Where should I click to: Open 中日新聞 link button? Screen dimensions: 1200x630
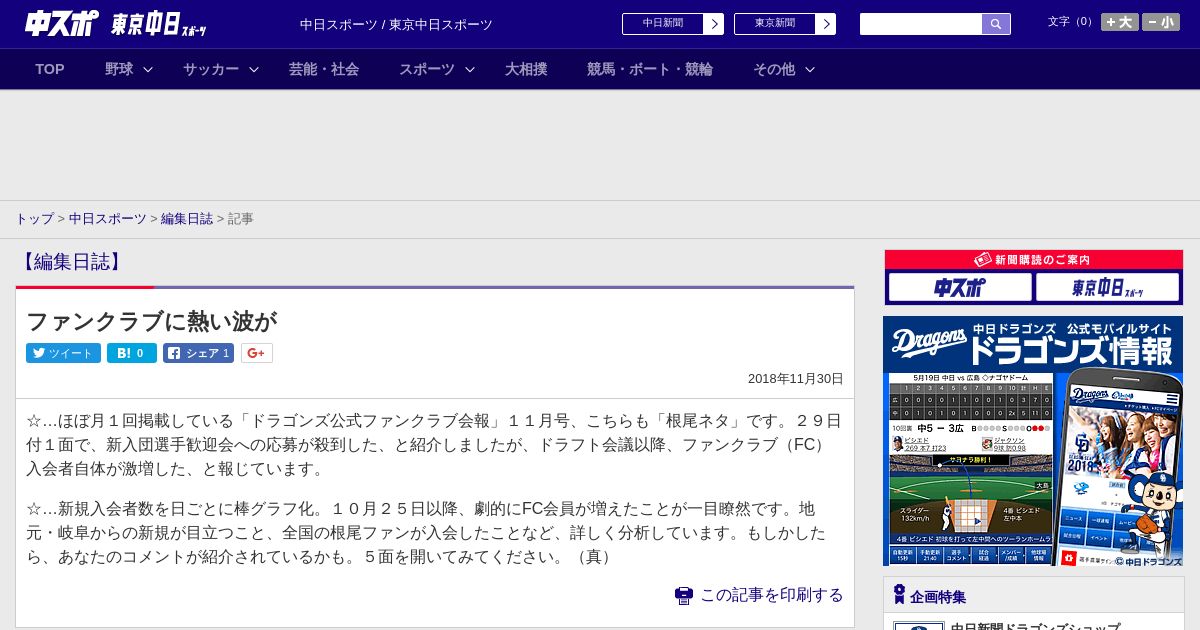(x=662, y=24)
